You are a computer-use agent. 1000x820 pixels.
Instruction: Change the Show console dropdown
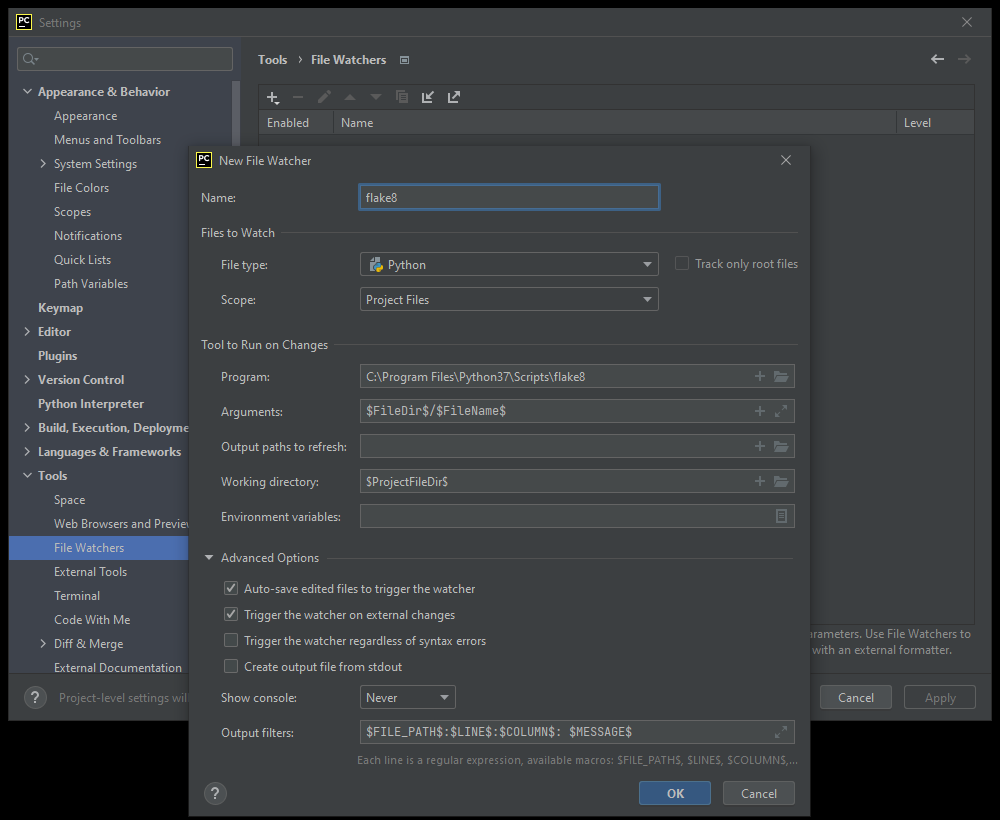tap(407, 698)
